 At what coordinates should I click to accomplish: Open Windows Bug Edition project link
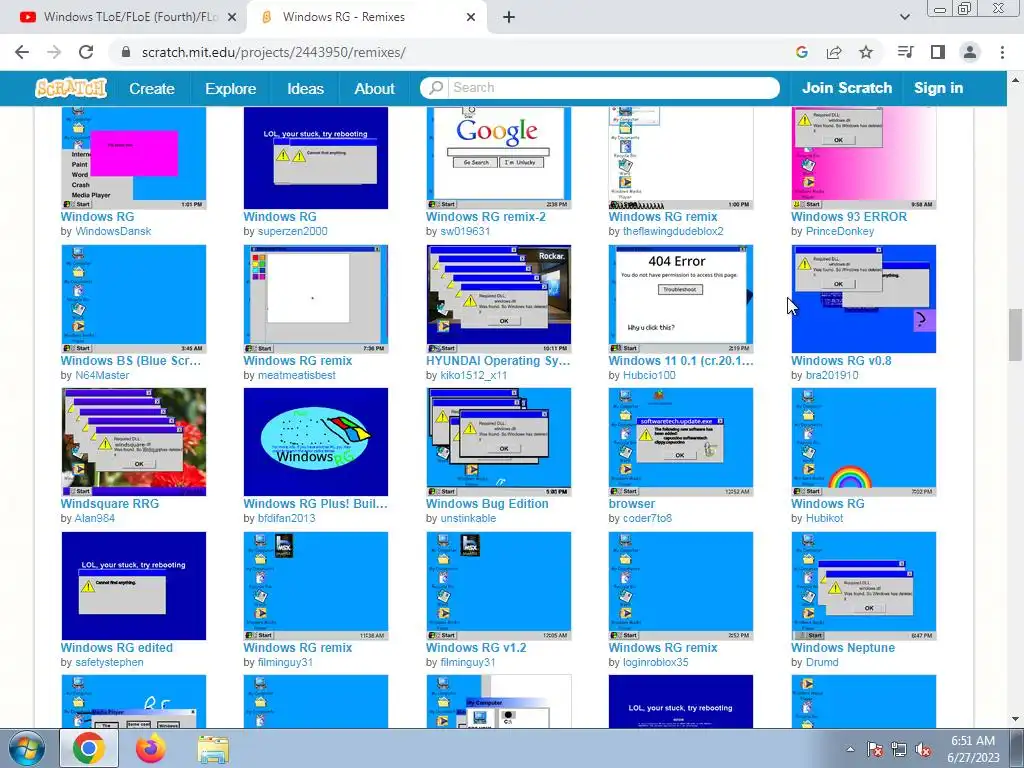point(487,504)
